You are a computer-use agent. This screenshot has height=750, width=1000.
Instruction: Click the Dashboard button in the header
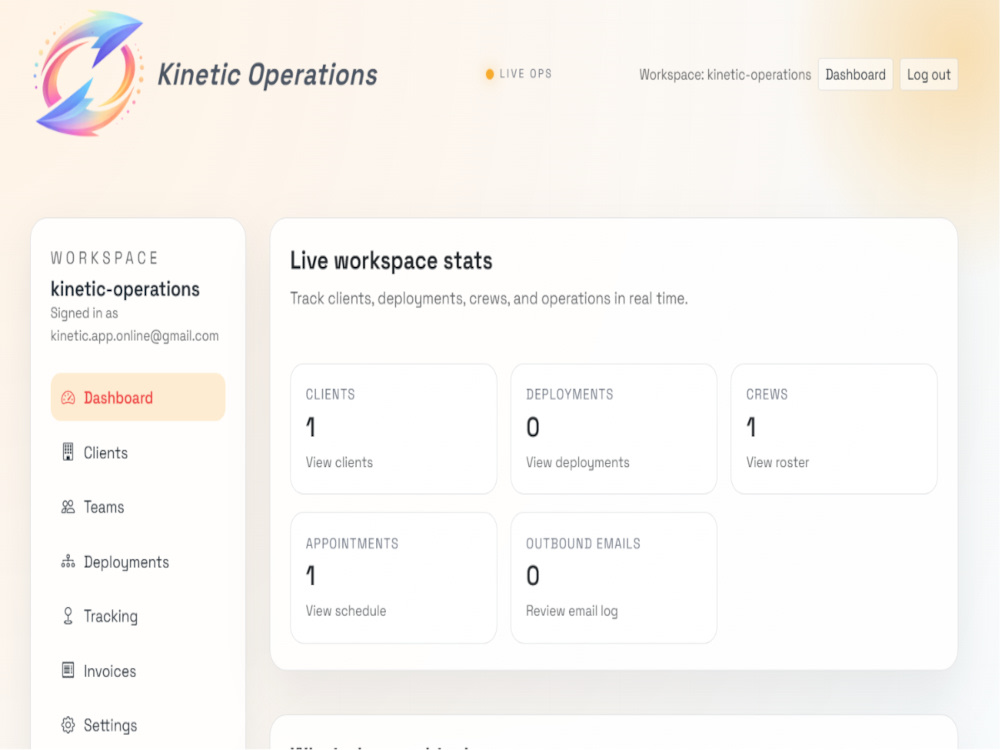[855, 75]
